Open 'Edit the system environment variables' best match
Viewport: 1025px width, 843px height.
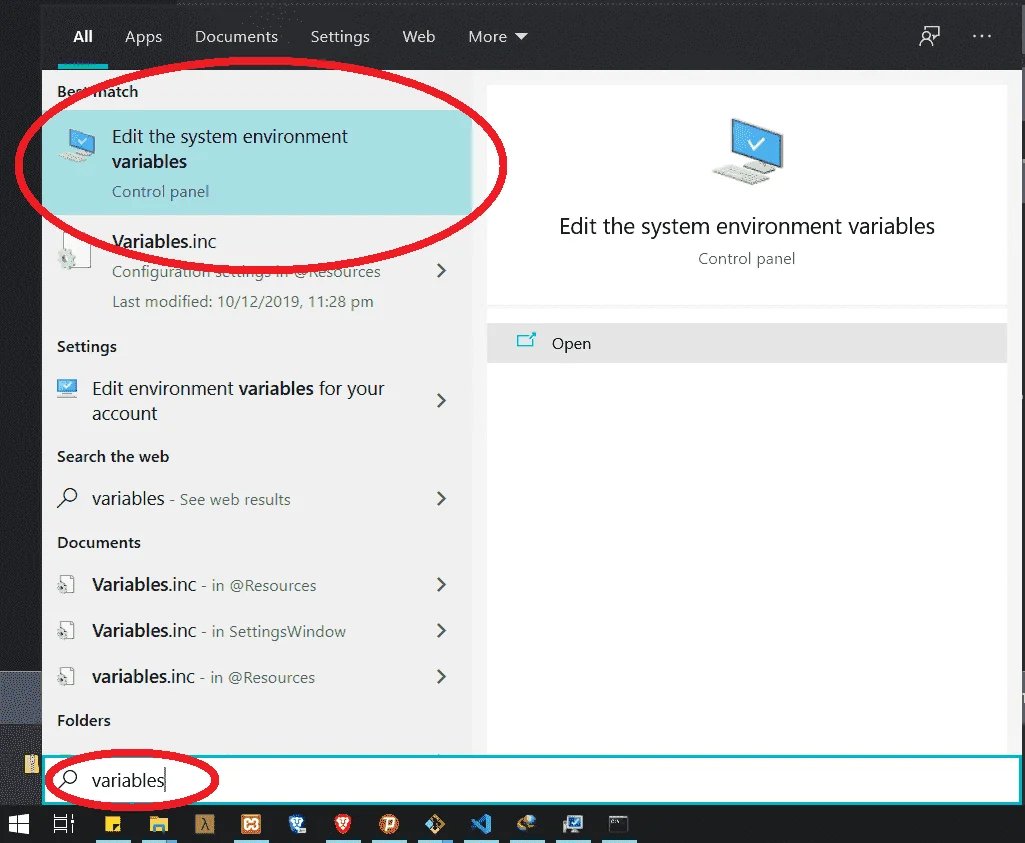pos(257,163)
